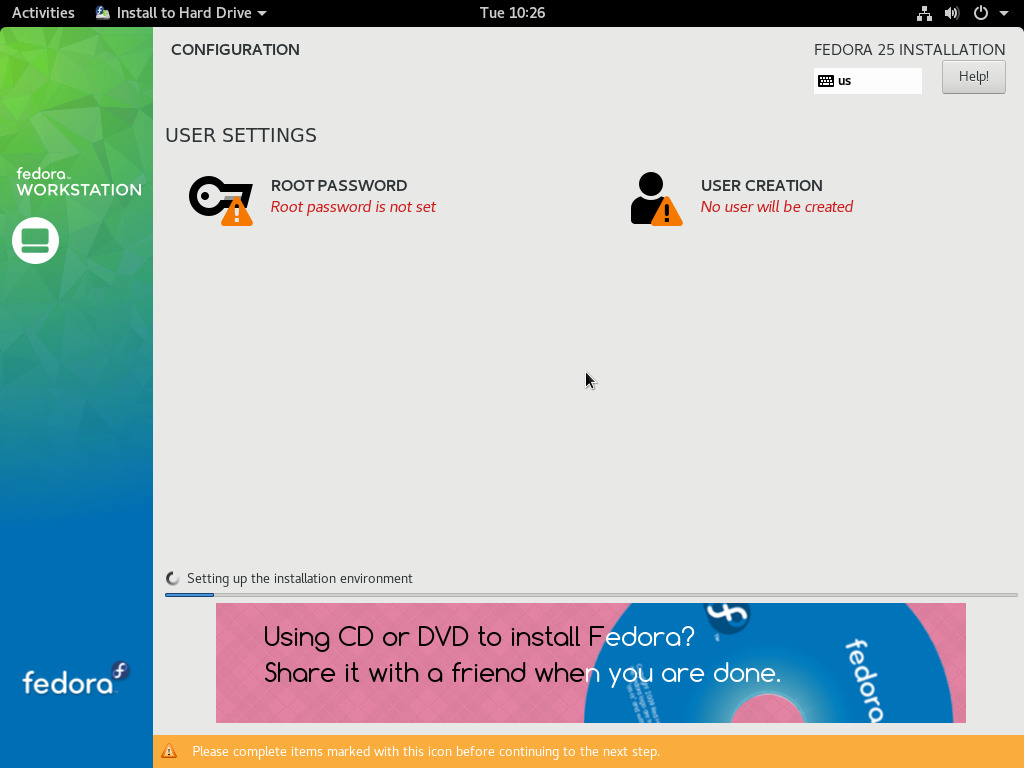Click the laptop icon under Fedora Workstation

tap(36, 240)
